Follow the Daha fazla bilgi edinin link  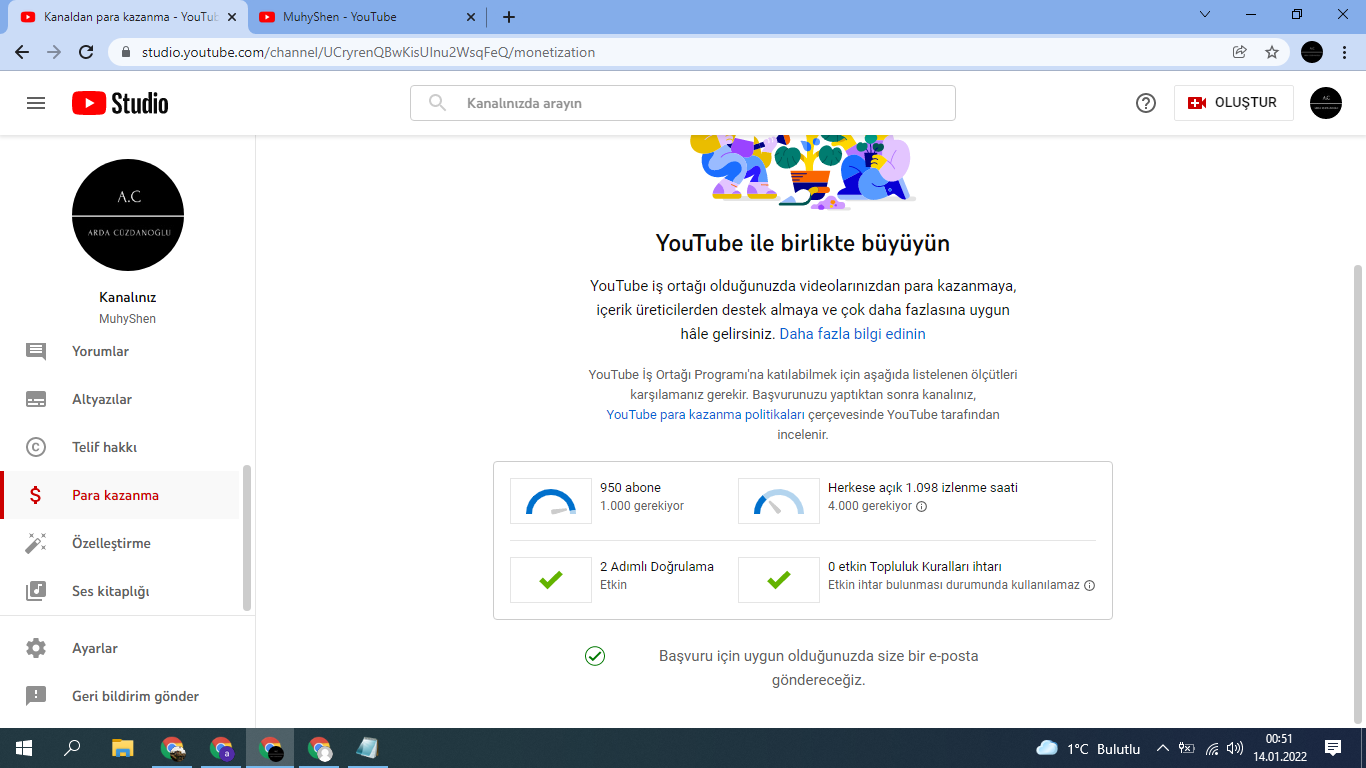852,334
